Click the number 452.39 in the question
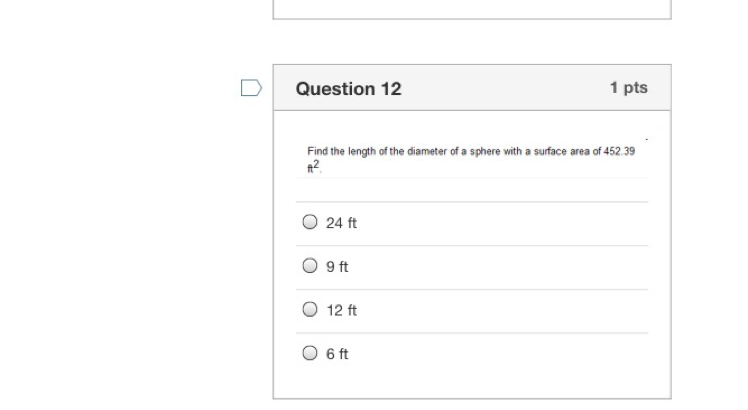The image size is (748, 410). tap(620, 152)
